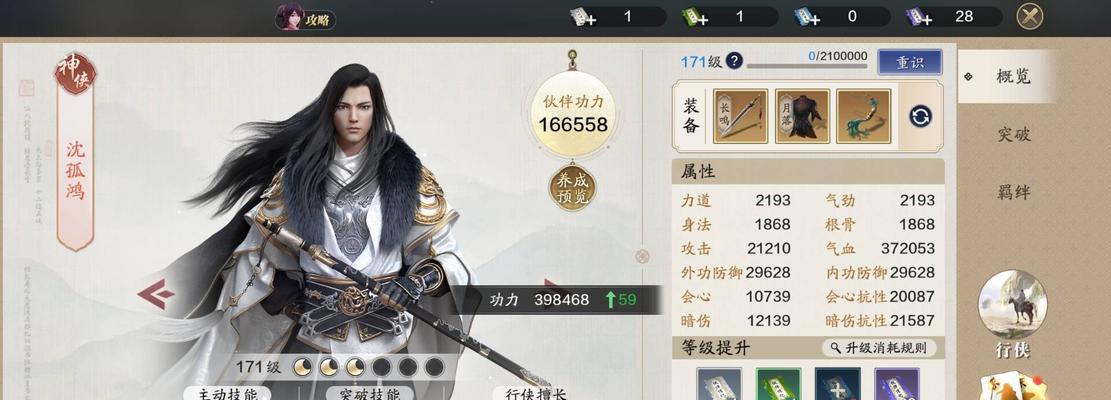Select the green tassel accessory slot
This screenshot has width=1111, height=400.
pyautogui.click(x=864, y=116)
